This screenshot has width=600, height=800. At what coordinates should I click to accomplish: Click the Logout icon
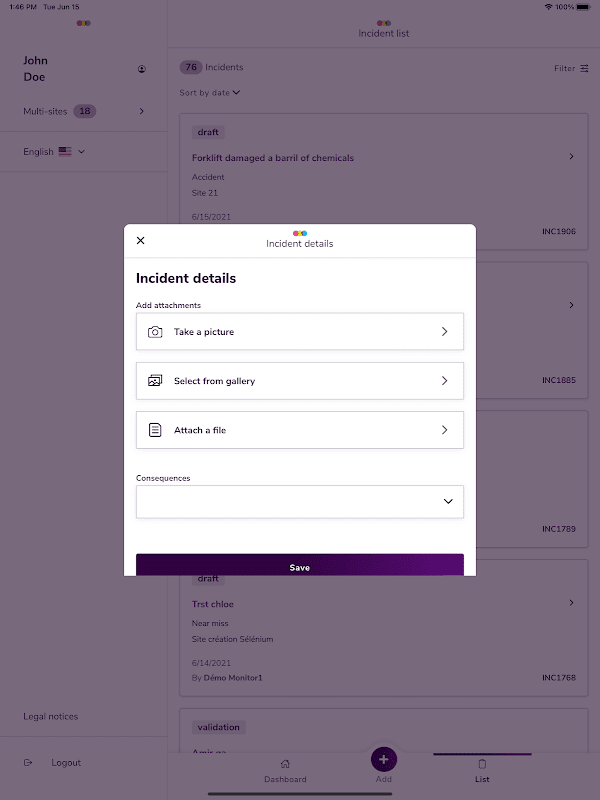tap(29, 763)
